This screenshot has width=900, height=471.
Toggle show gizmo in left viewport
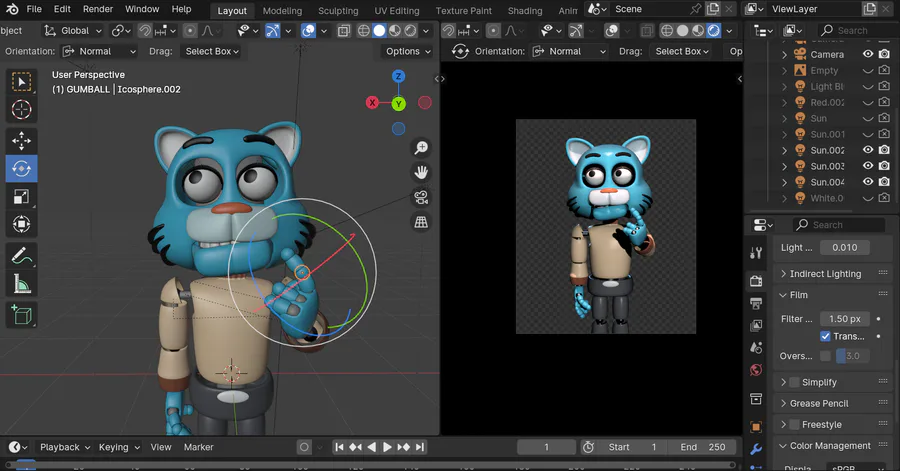coord(273,30)
